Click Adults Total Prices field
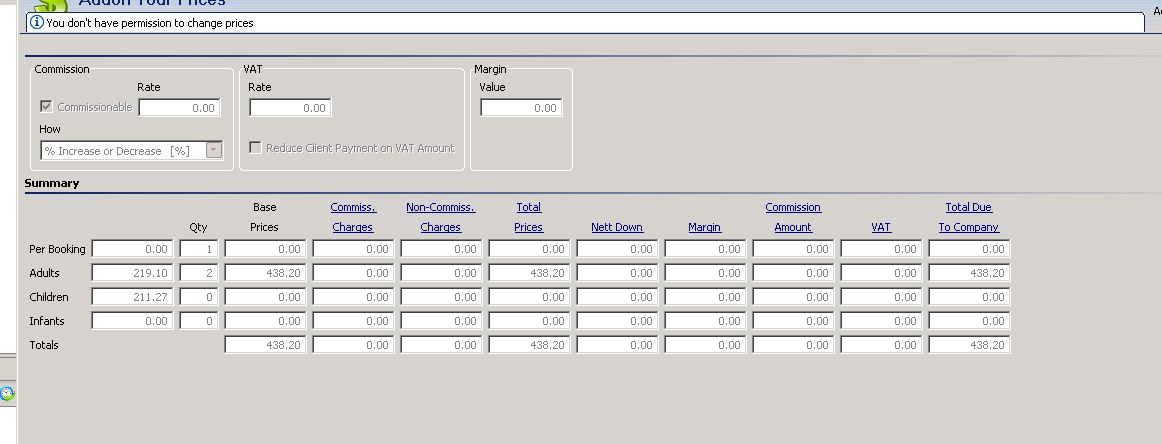The height and width of the screenshot is (444, 1162). point(529,273)
